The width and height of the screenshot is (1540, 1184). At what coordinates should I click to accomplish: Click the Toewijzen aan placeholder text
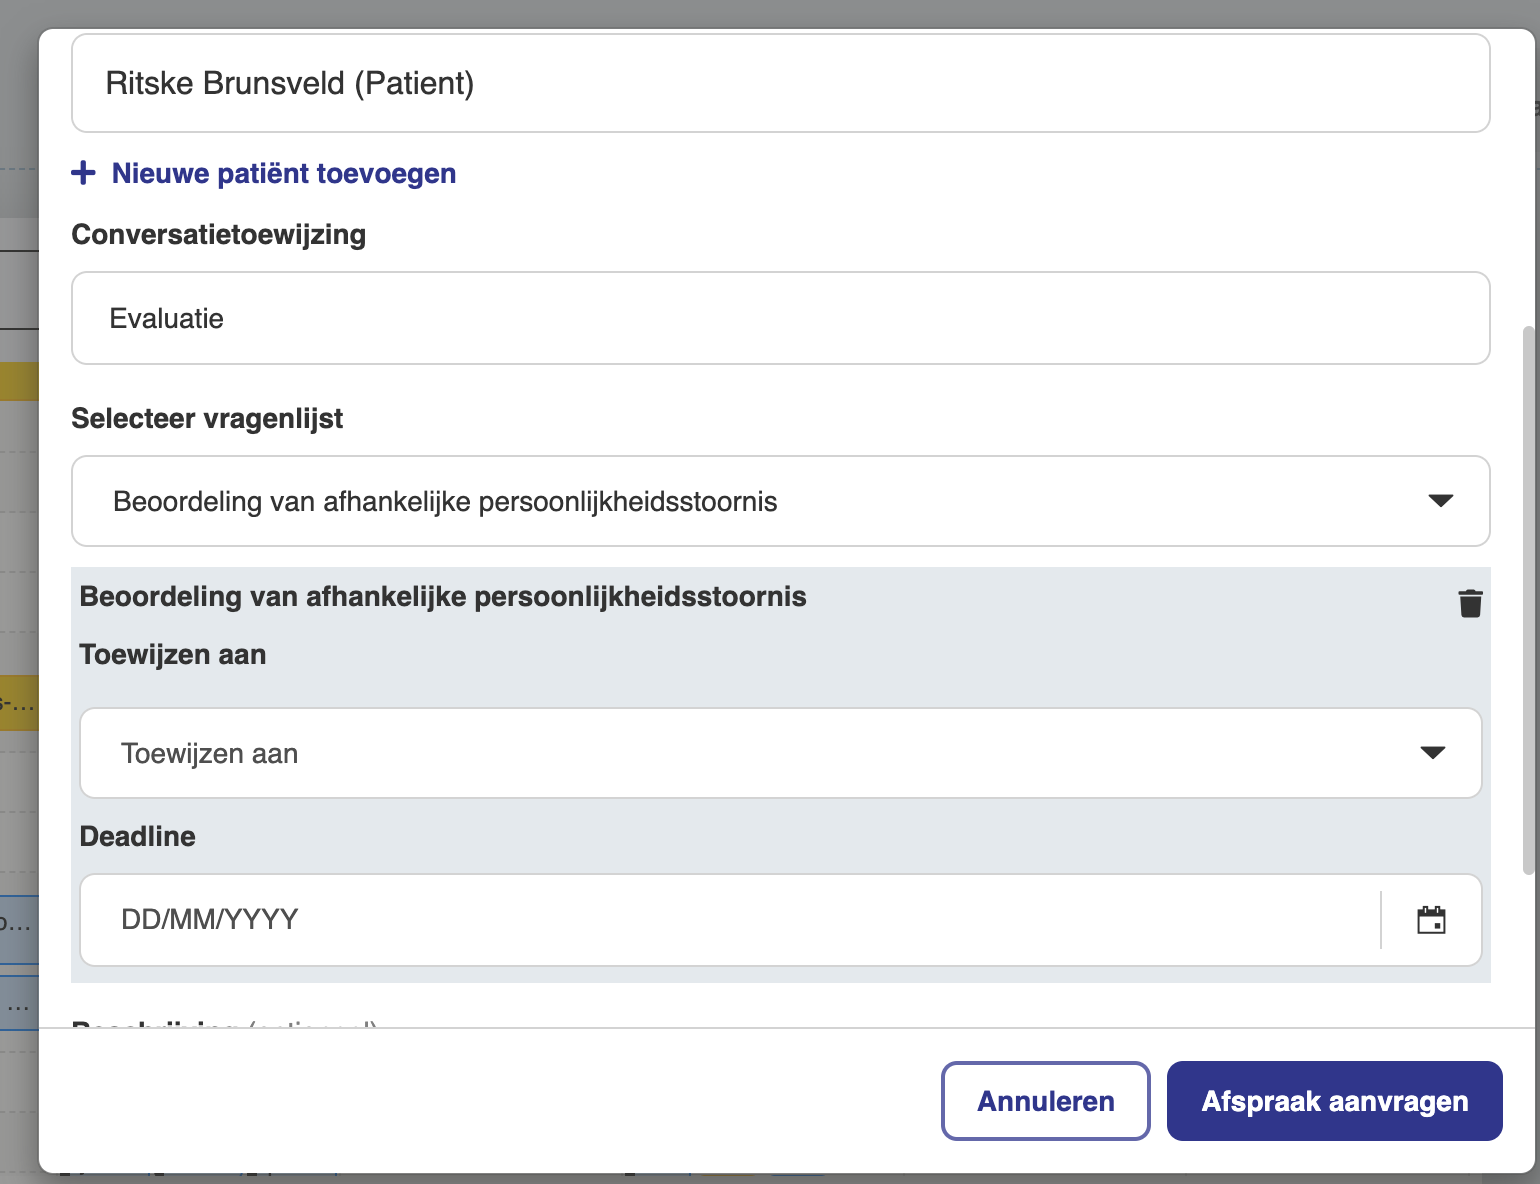tap(210, 753)
